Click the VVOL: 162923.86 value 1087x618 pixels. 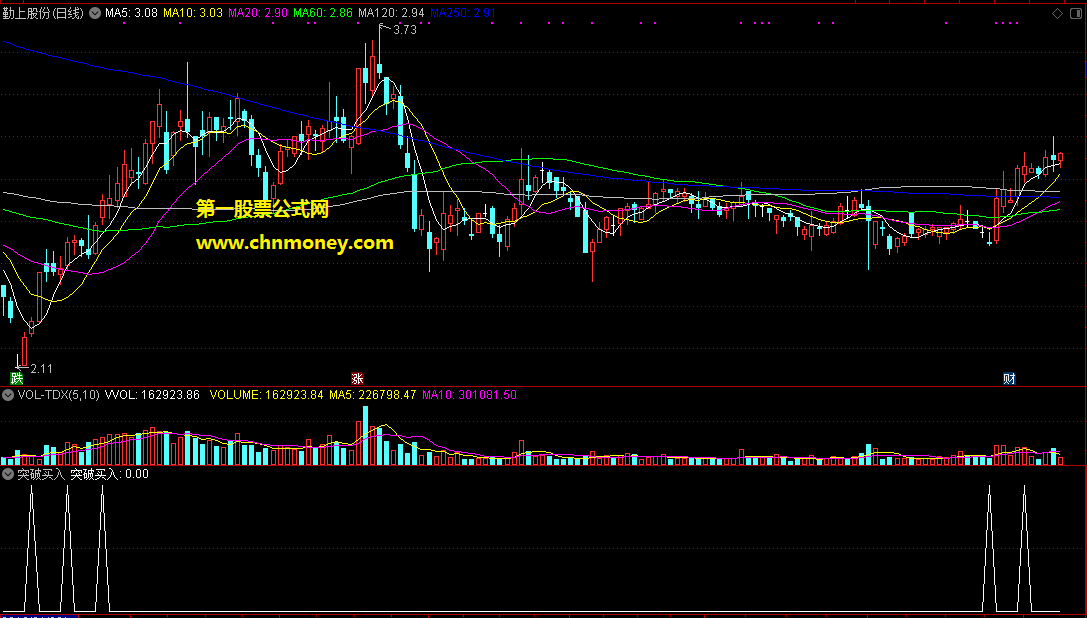click(x=153, y=395)
